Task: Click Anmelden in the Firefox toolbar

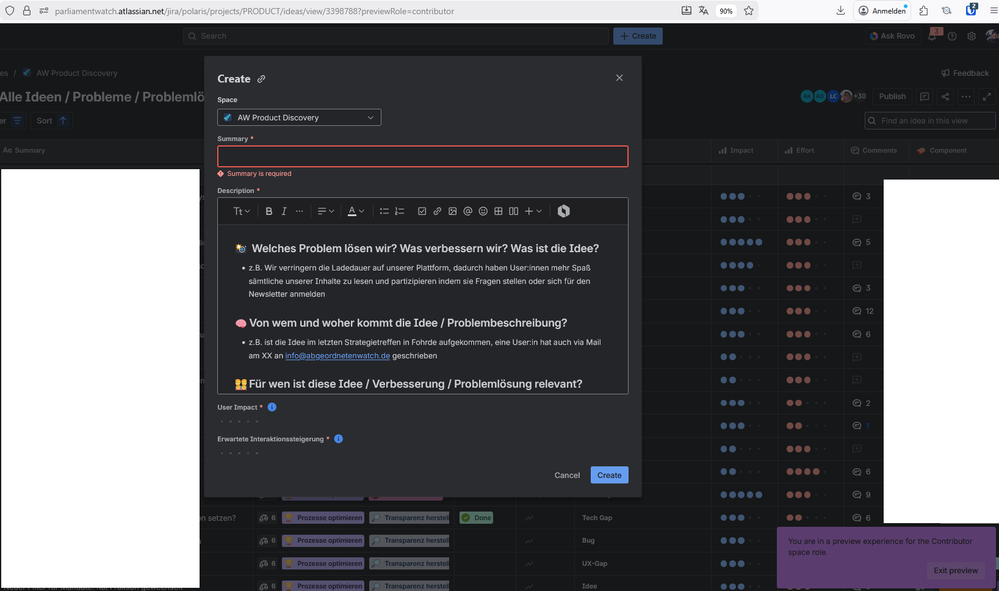Action: coord(882,11)
